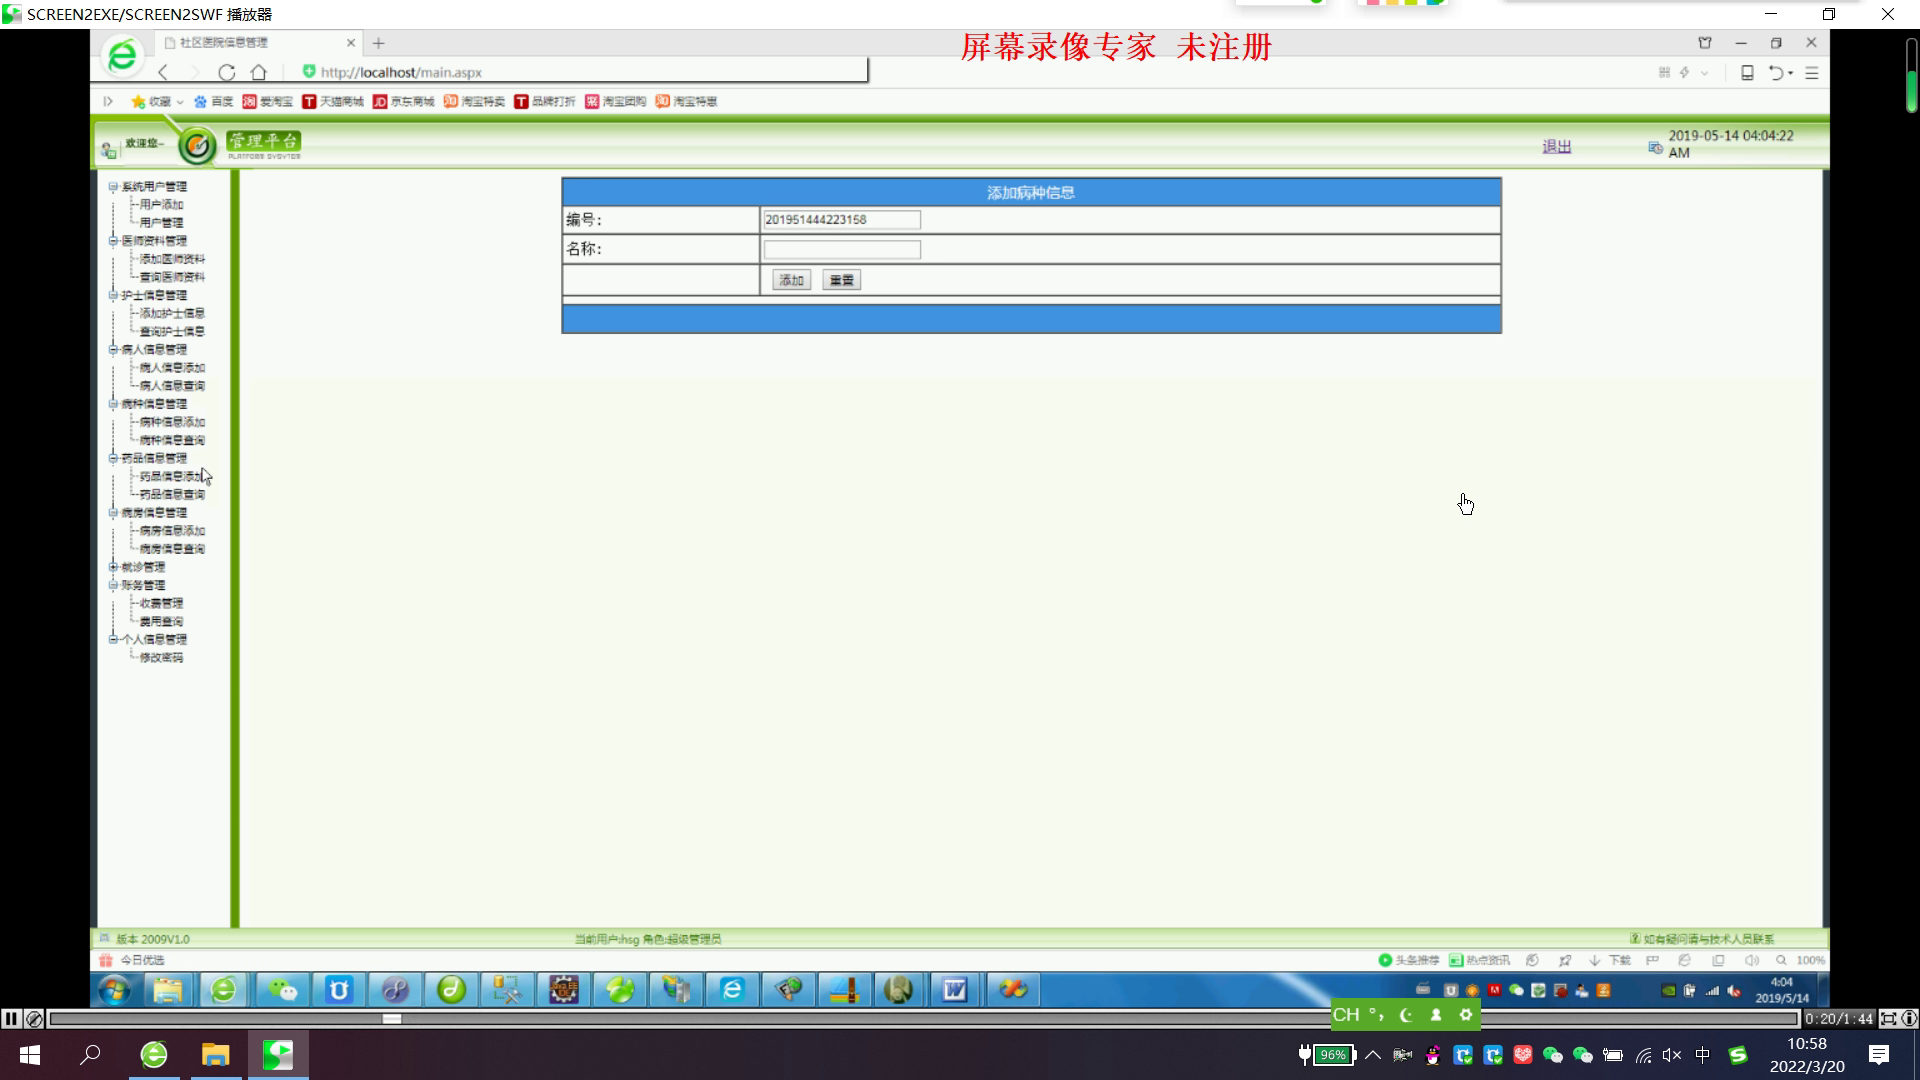The image size is (1920, 1080).
Task: Open 查询医师资料 in the tree
Action: [x=172, y=277]
